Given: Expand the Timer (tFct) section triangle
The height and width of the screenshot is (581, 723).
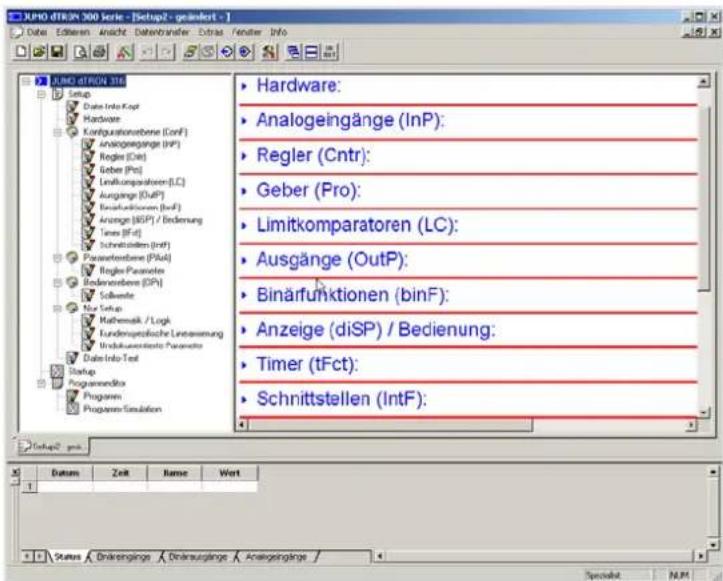Looking at the screenshot, I should [244, 365].
